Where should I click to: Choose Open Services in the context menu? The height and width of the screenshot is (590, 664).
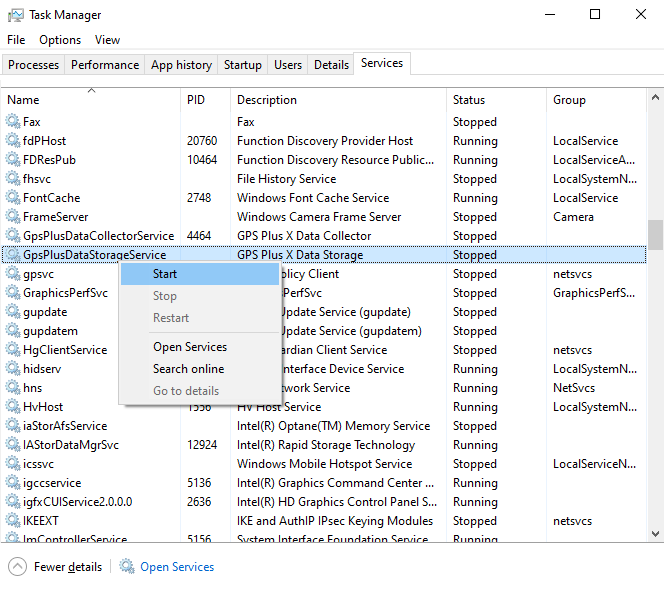pyautogui.click(x=190, y=347)
